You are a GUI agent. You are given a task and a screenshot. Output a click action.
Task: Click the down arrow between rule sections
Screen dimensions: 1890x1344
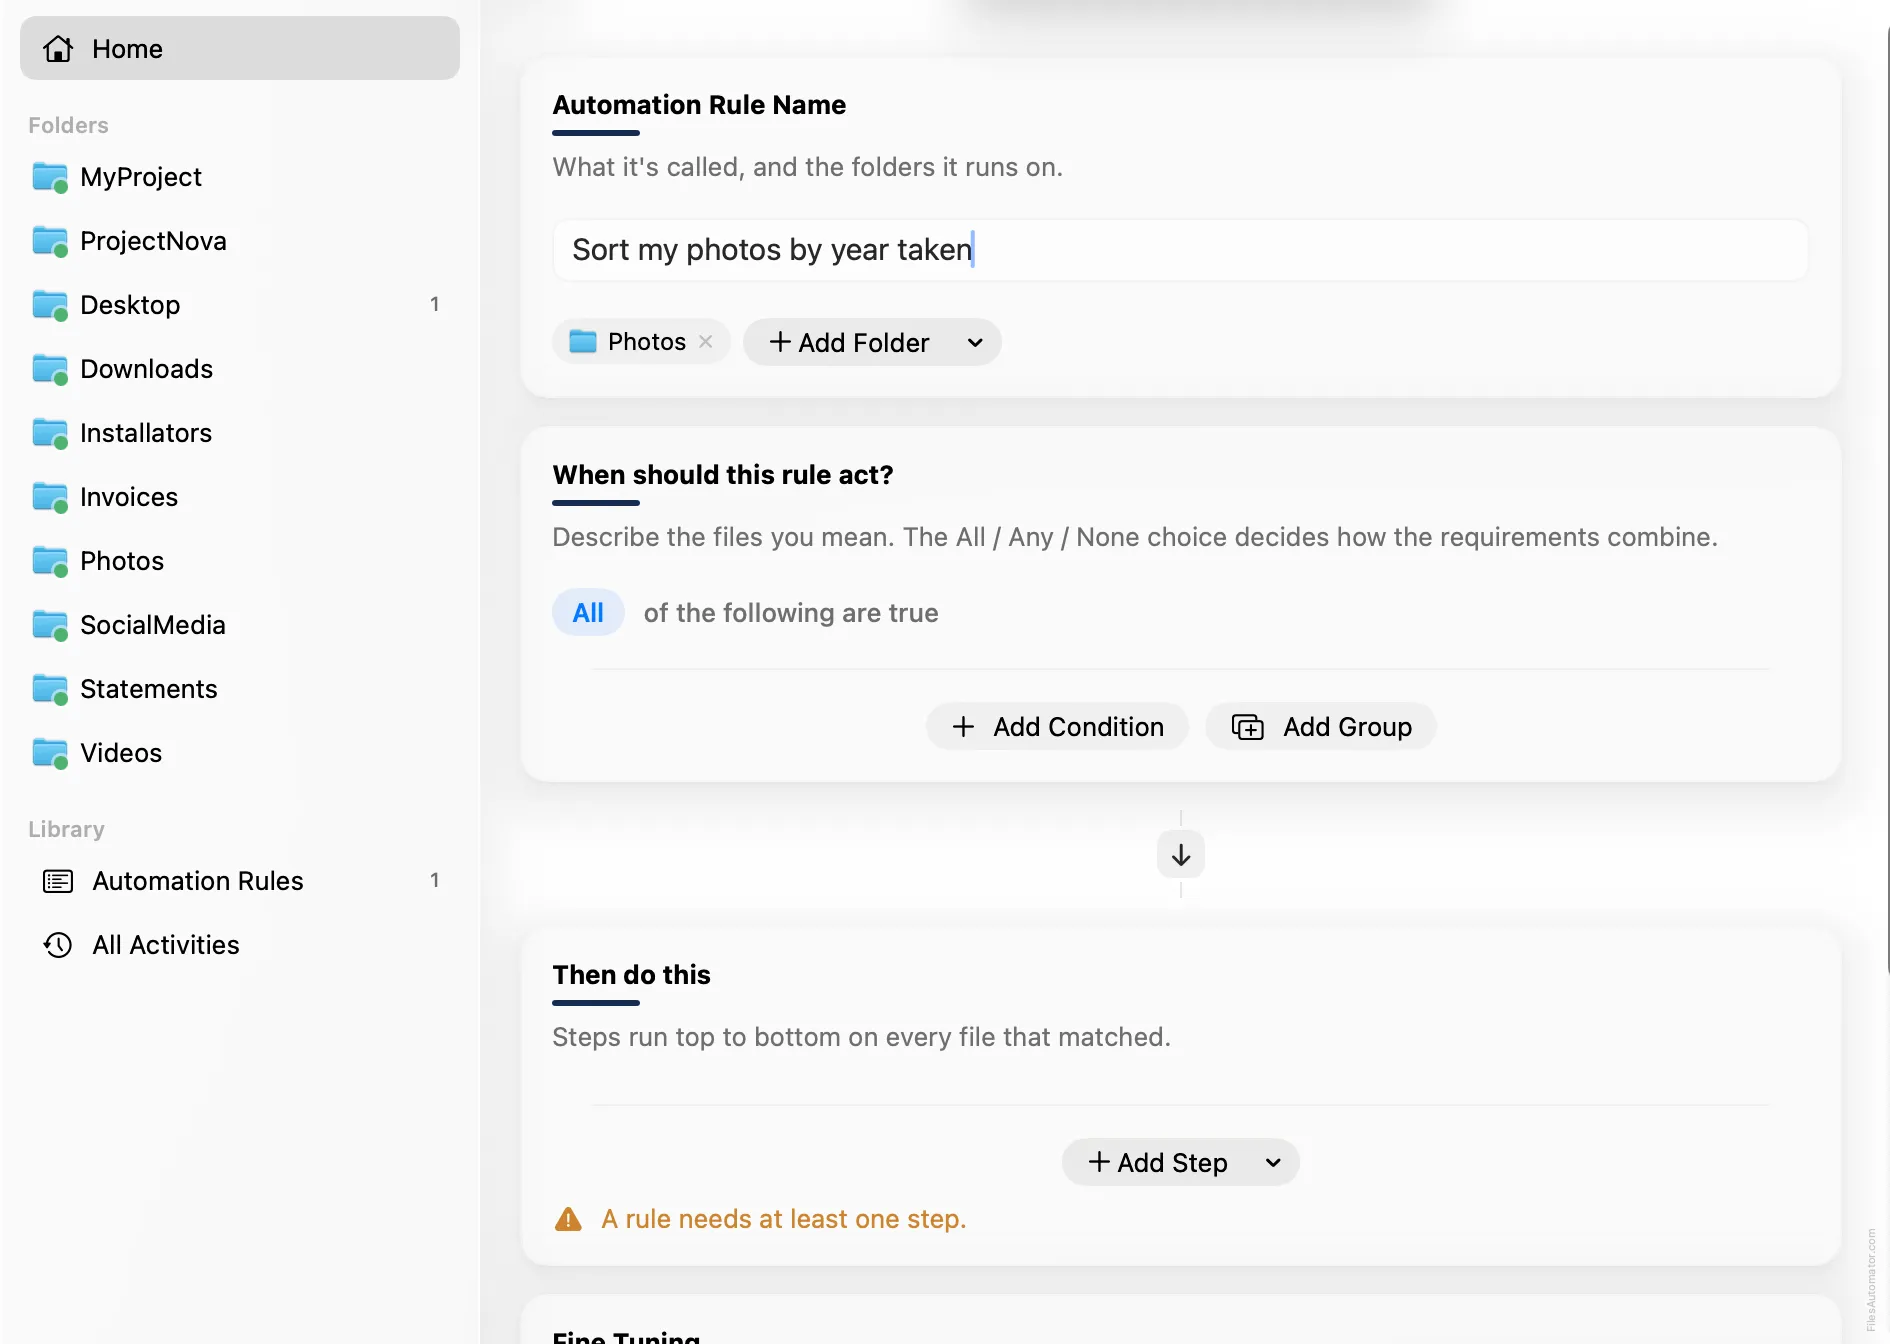[x=1181, y=855]
